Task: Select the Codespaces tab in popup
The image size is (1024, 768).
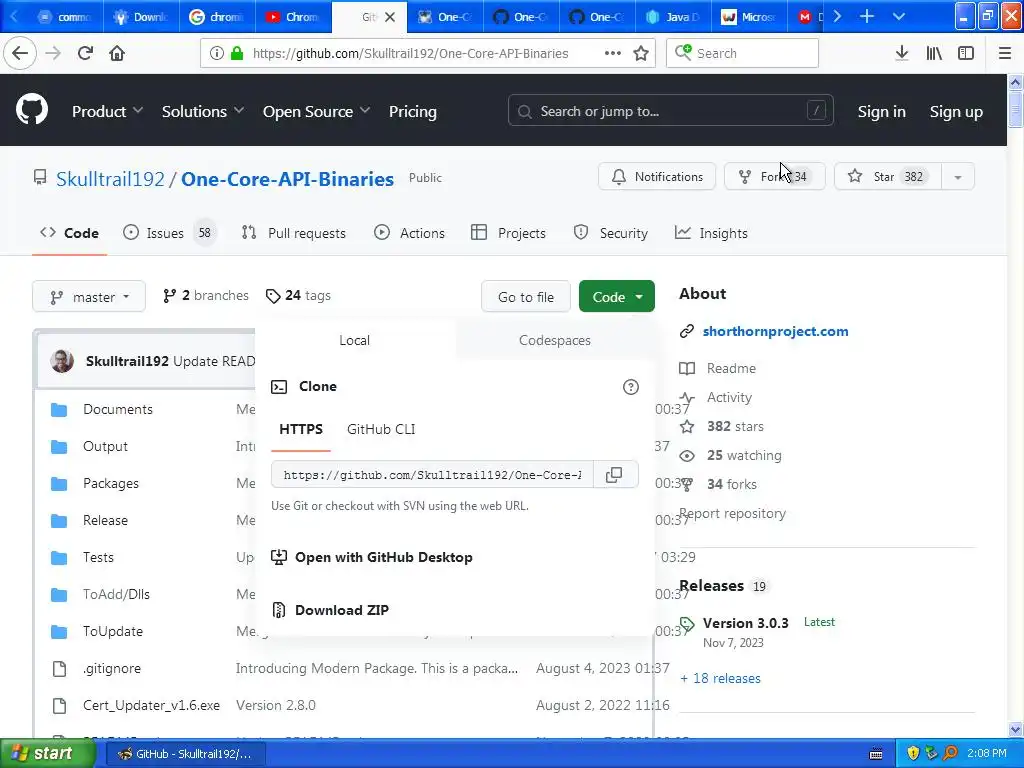Action: pos(554,340)
